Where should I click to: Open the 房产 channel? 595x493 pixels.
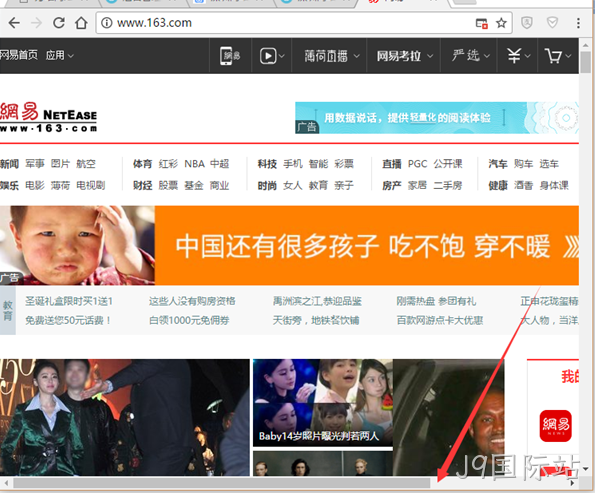click(392, 186)
